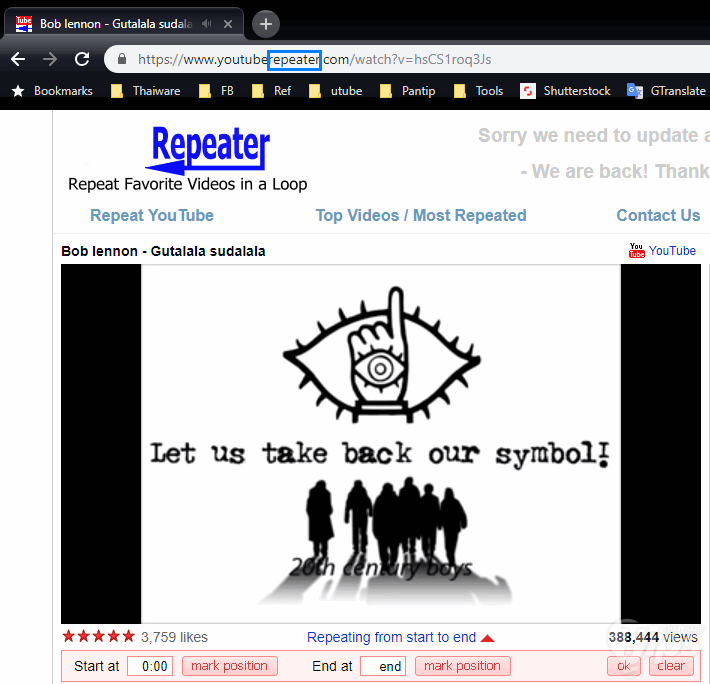
Task: Open a new tab with the plus button
Action: pos(266,24)
